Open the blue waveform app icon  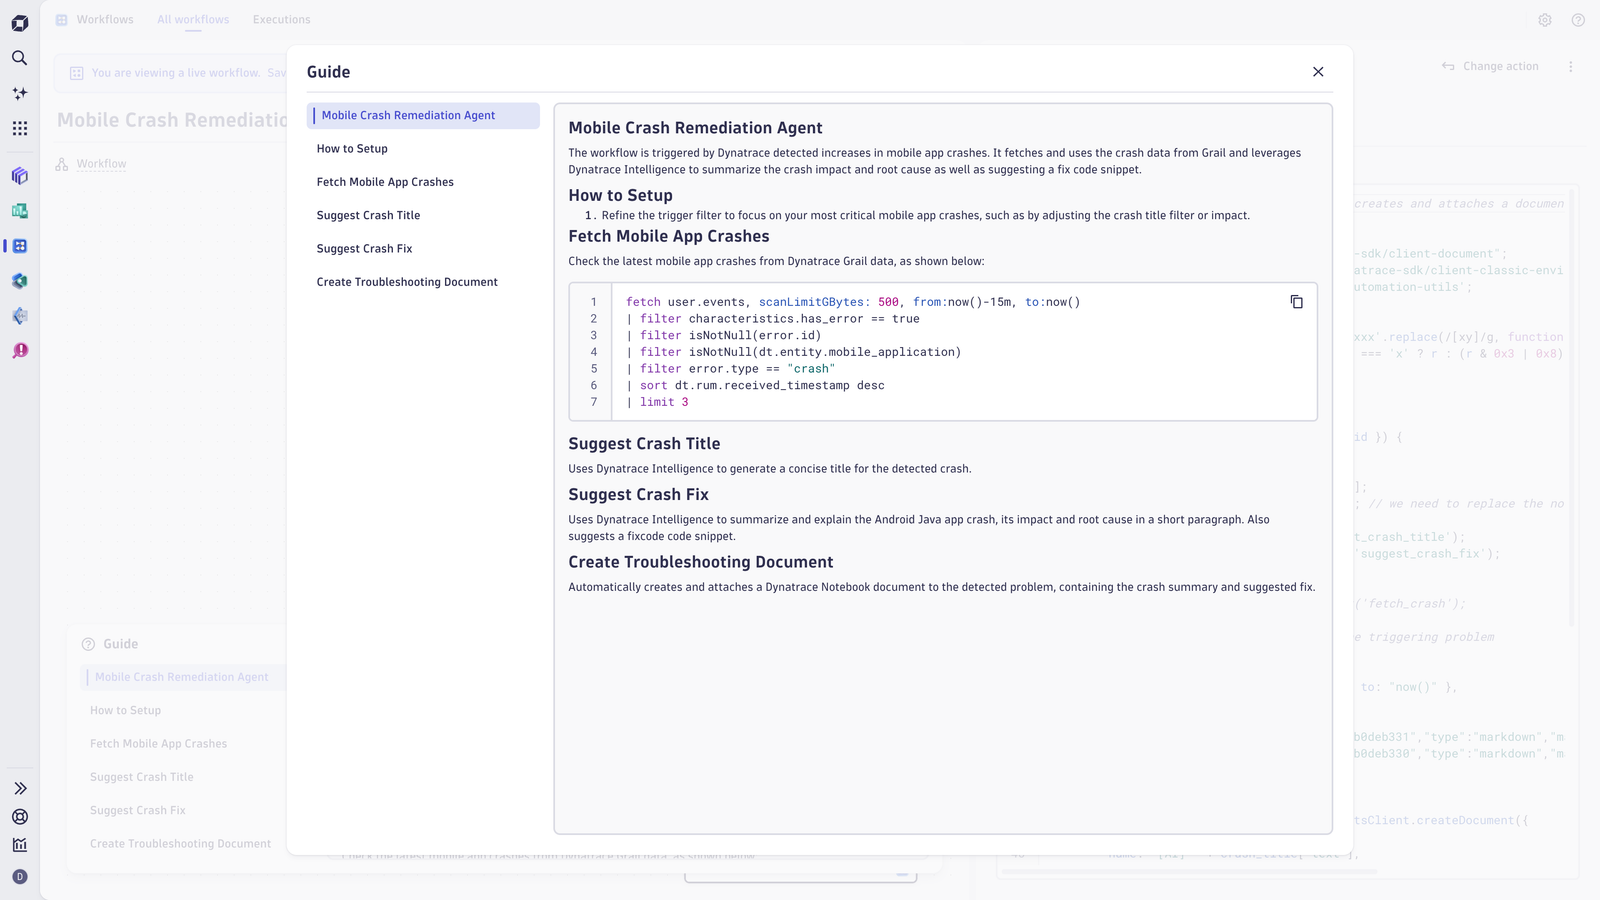point(19,316)
